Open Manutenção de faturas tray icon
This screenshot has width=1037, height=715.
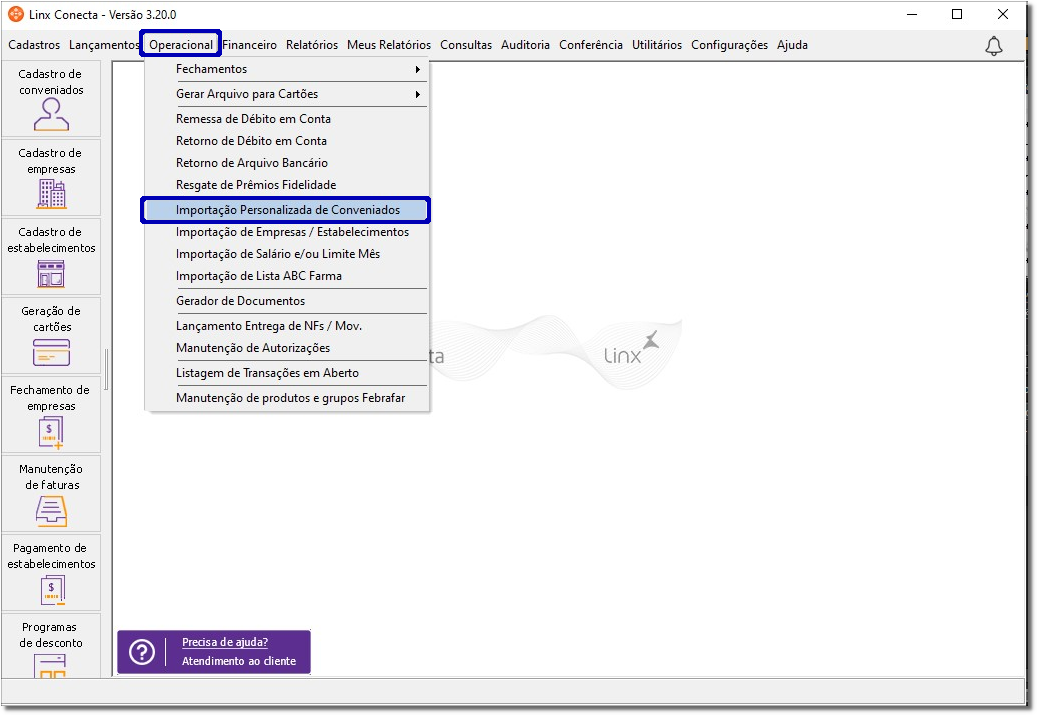click(52, 511)
